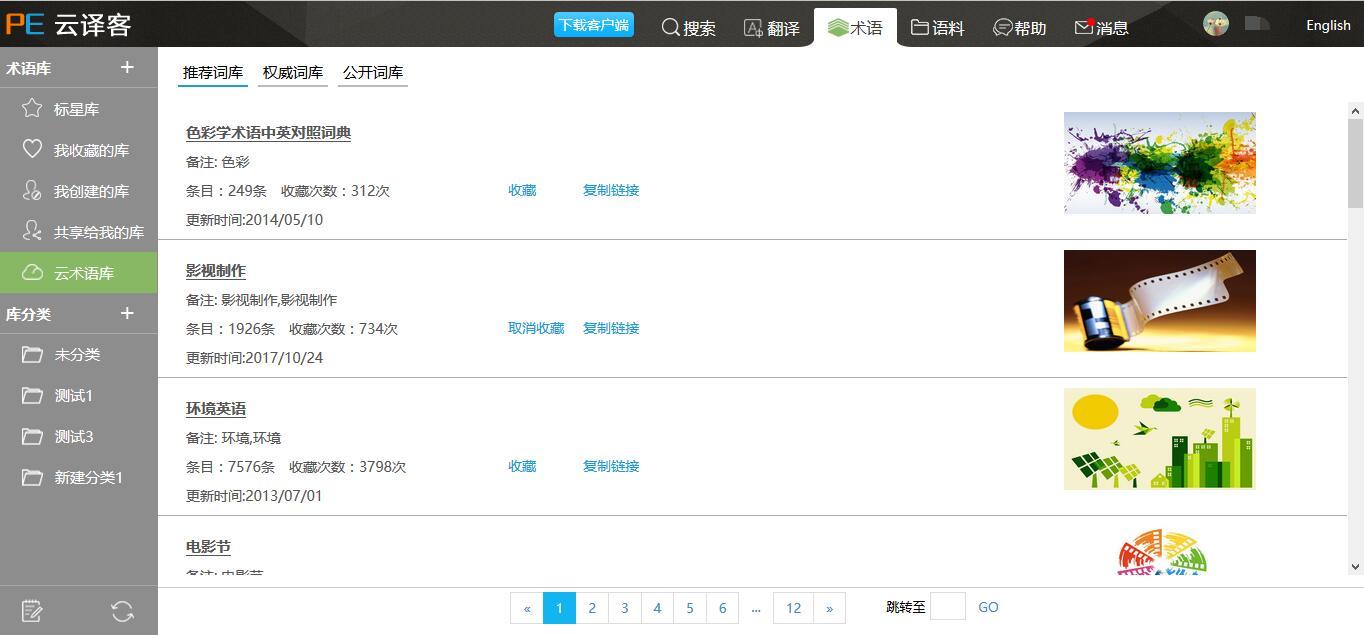Add a new 库分类 with plus icon
This screenshot has width=1364, height=635.
127,313
